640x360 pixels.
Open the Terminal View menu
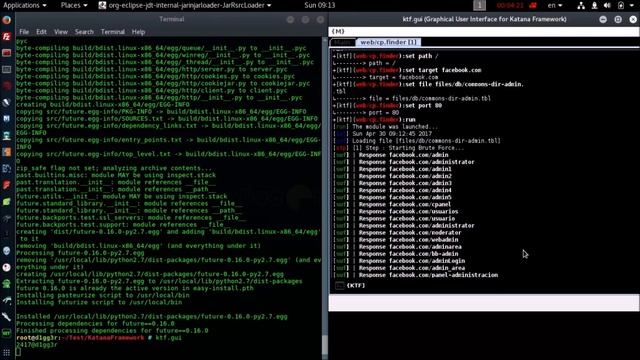click(61, 32)
